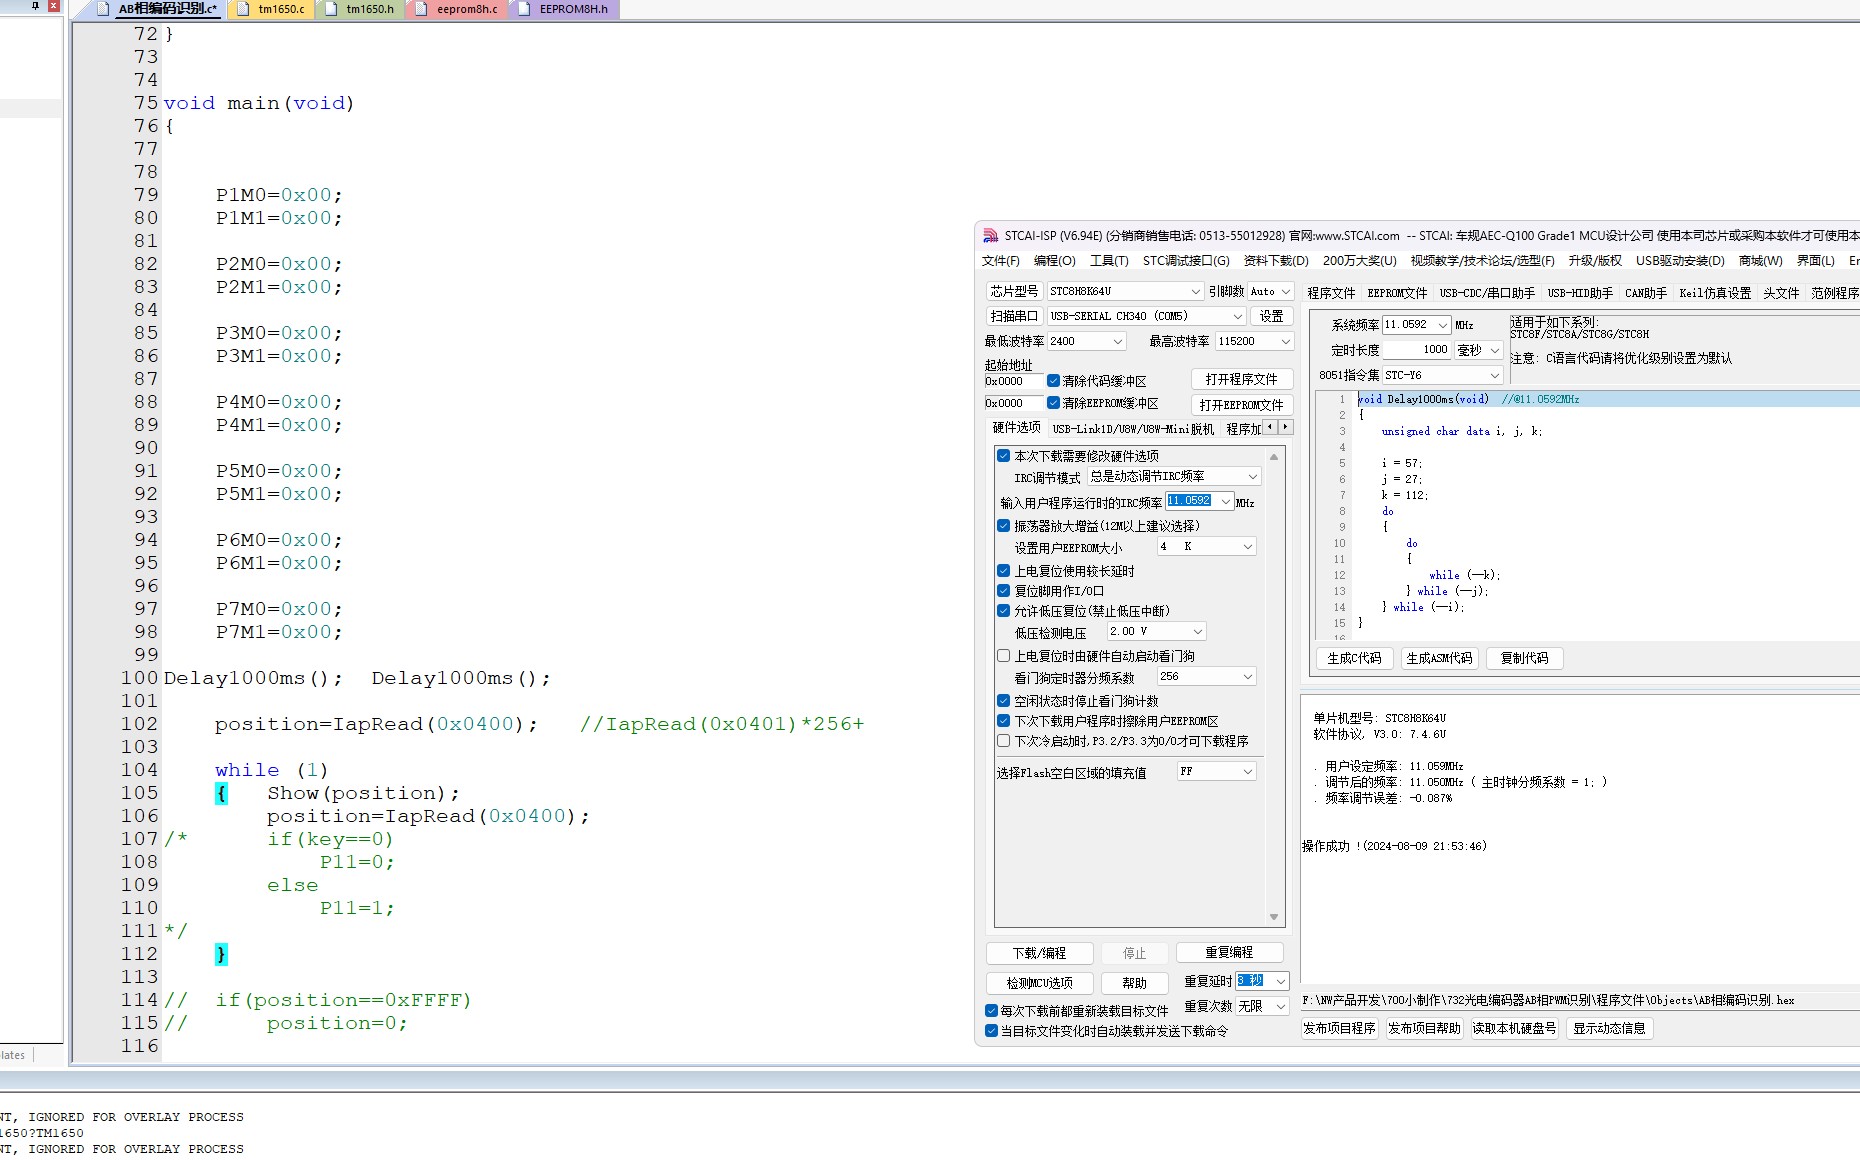
Task: Click the file icon on EEPROM8H.h tab
Action: click(x=524, y=9)
